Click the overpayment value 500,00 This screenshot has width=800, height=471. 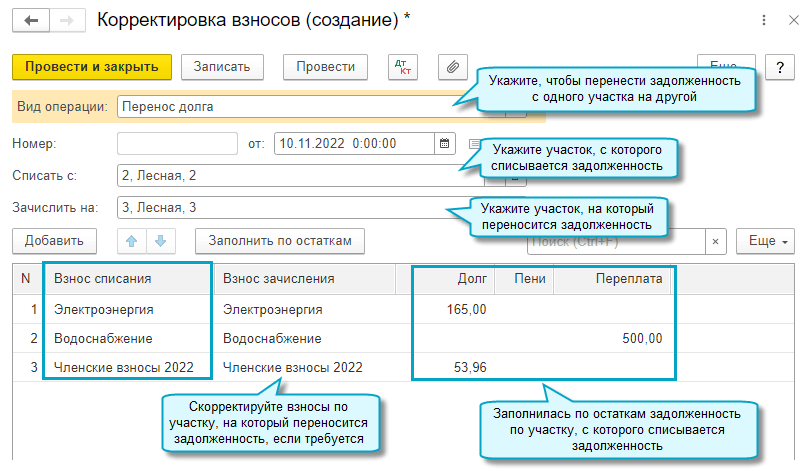(x=642, y=339)
